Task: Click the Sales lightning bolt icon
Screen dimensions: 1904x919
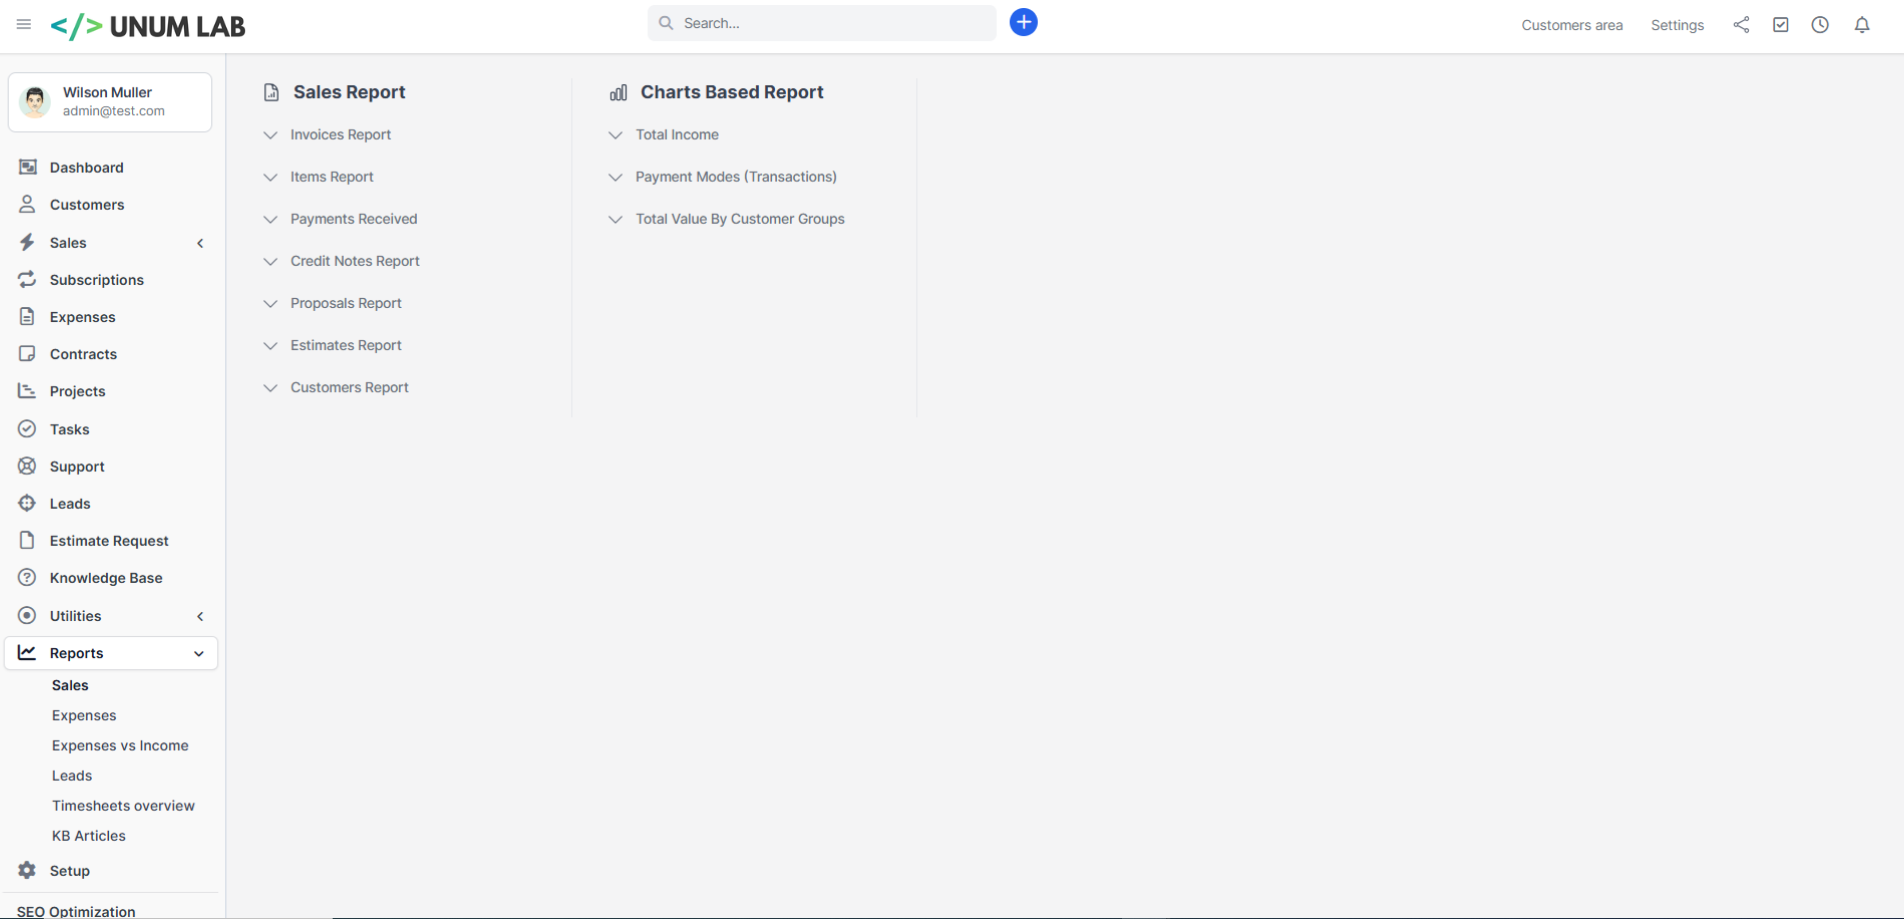Action: coord(27,242)
